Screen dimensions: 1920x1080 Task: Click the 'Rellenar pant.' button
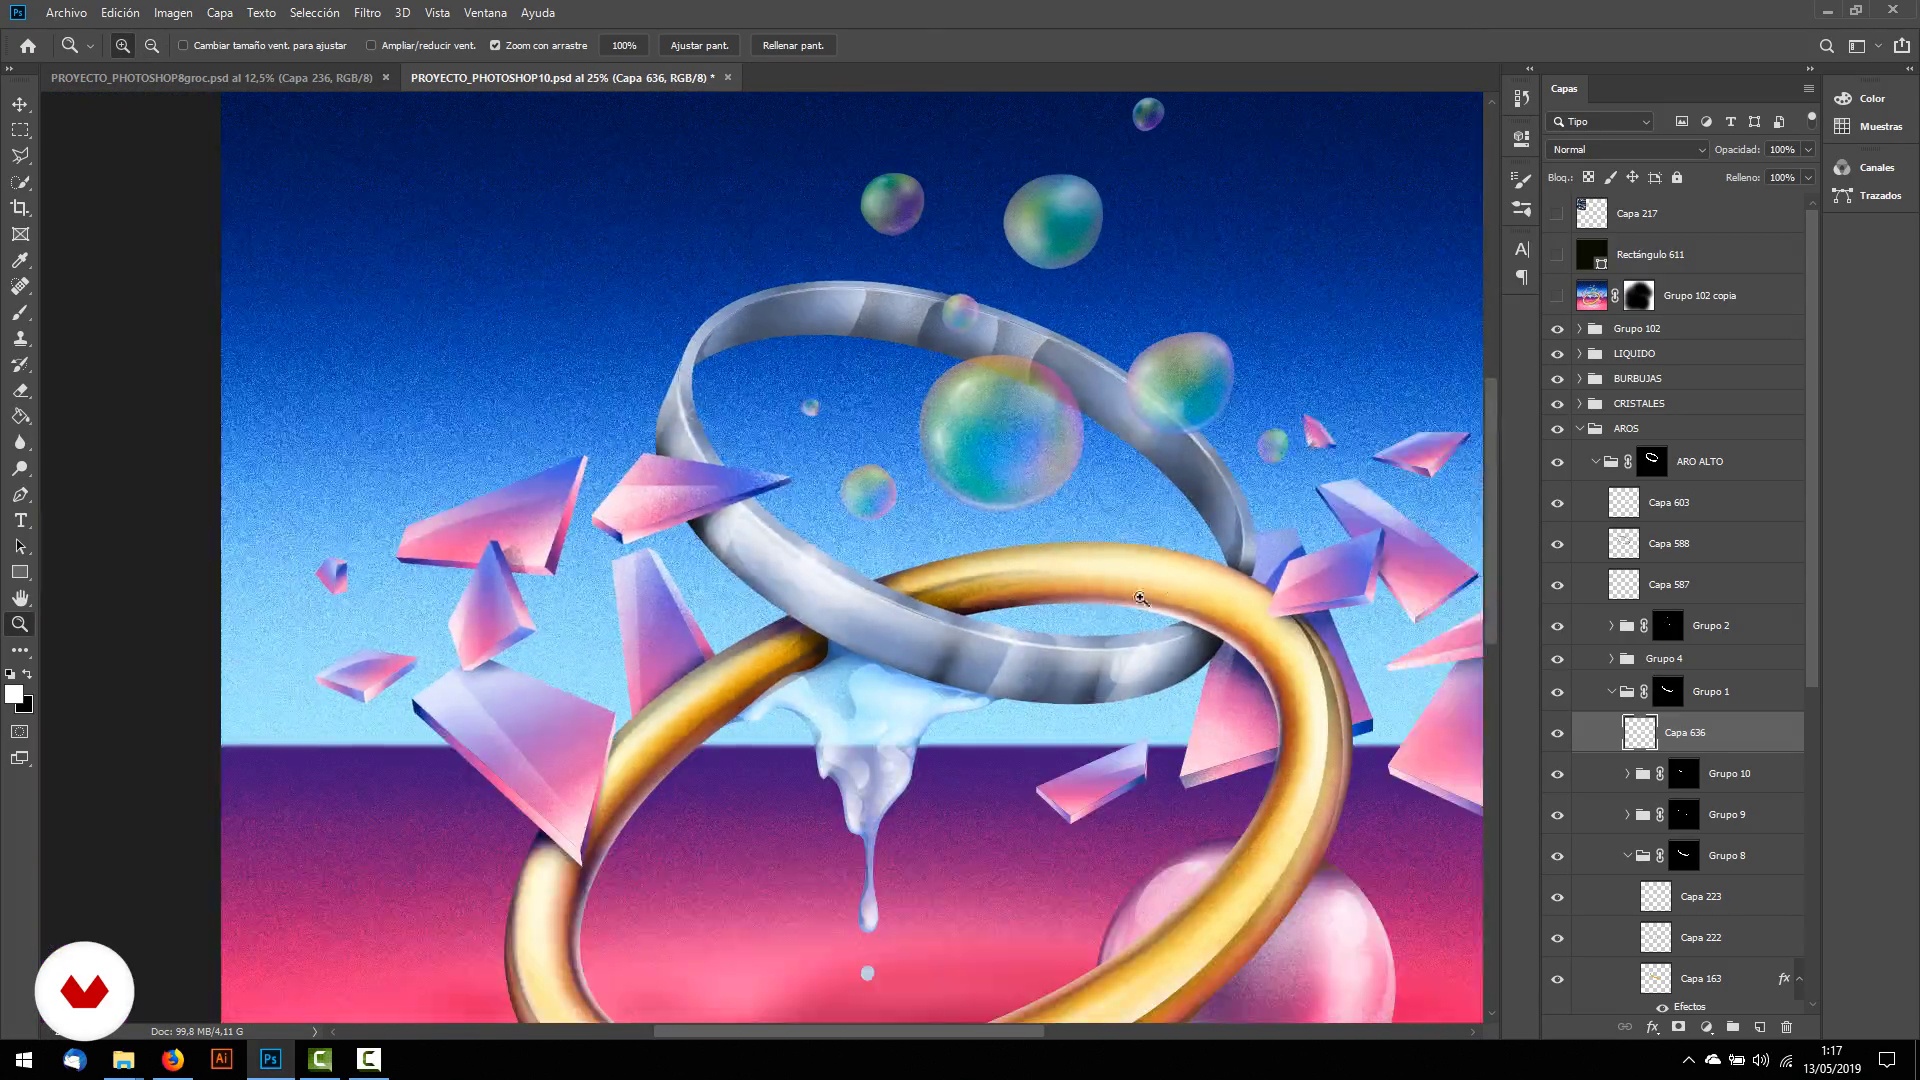[793, 45]
